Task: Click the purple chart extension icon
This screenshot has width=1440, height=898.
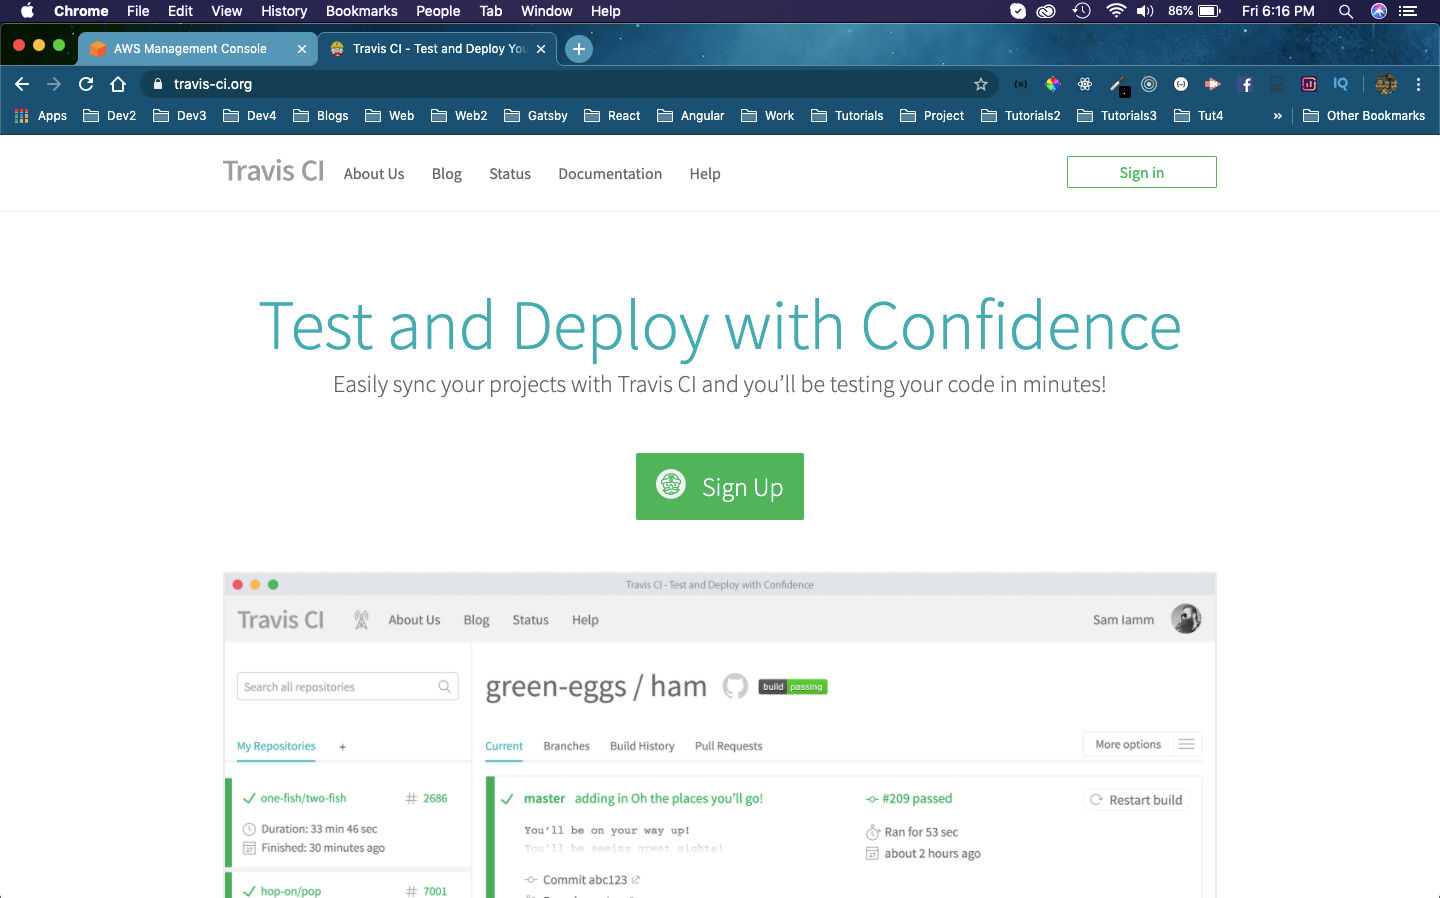Action: pos(1309,84)
